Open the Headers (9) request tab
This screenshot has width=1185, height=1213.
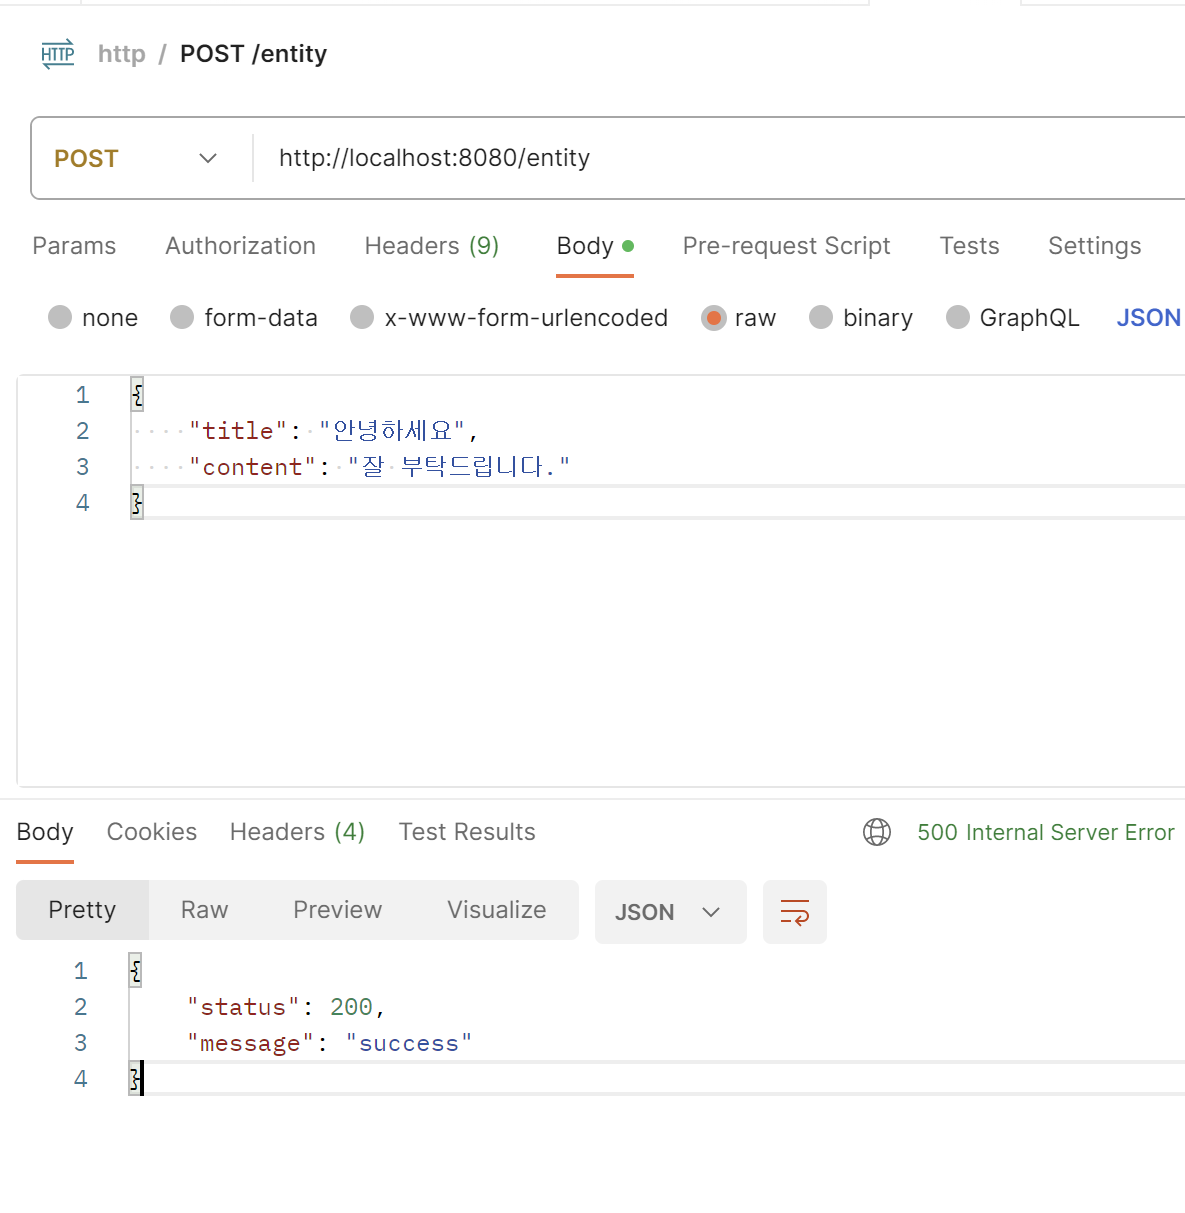click(432, 246)
